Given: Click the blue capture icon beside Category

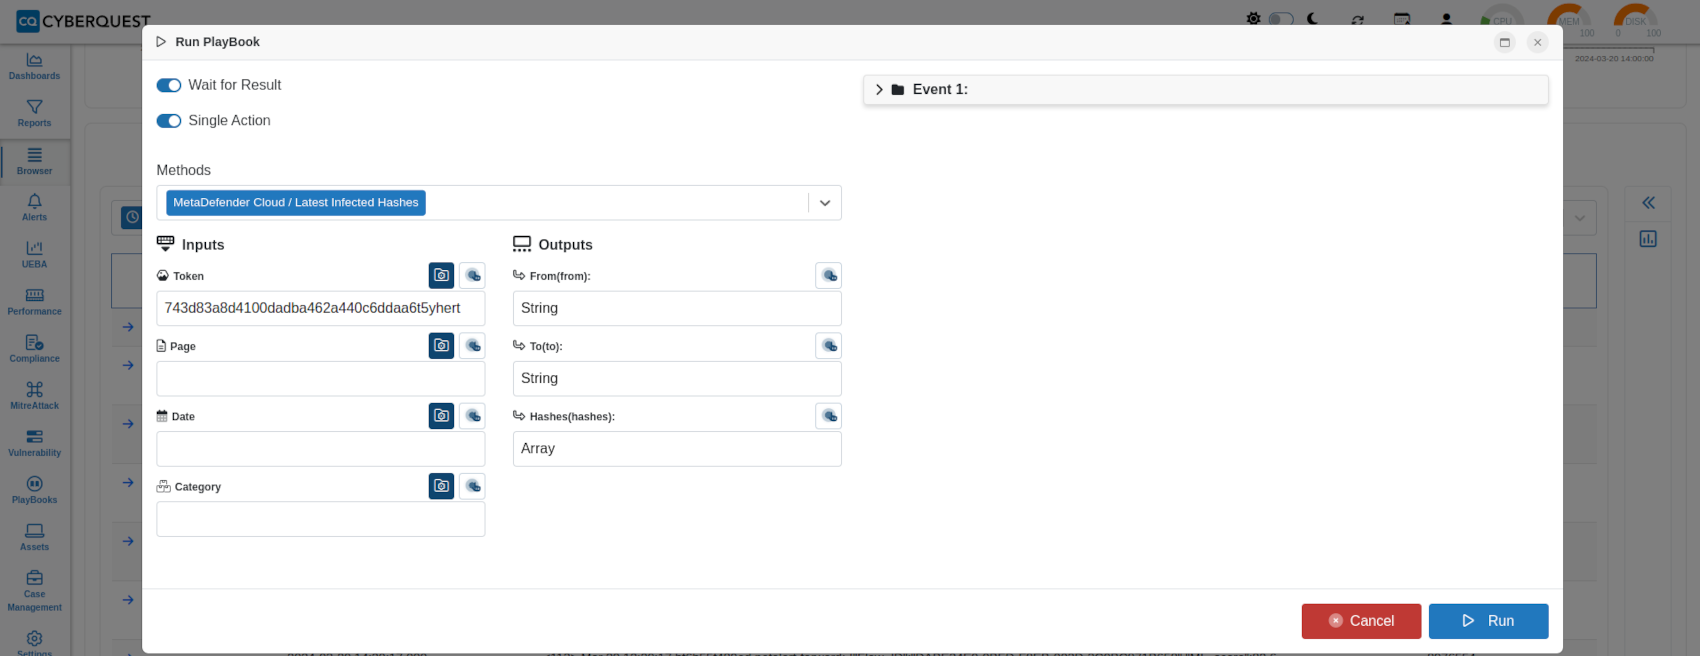Looking at the screenshot, I should pos(441,486).
